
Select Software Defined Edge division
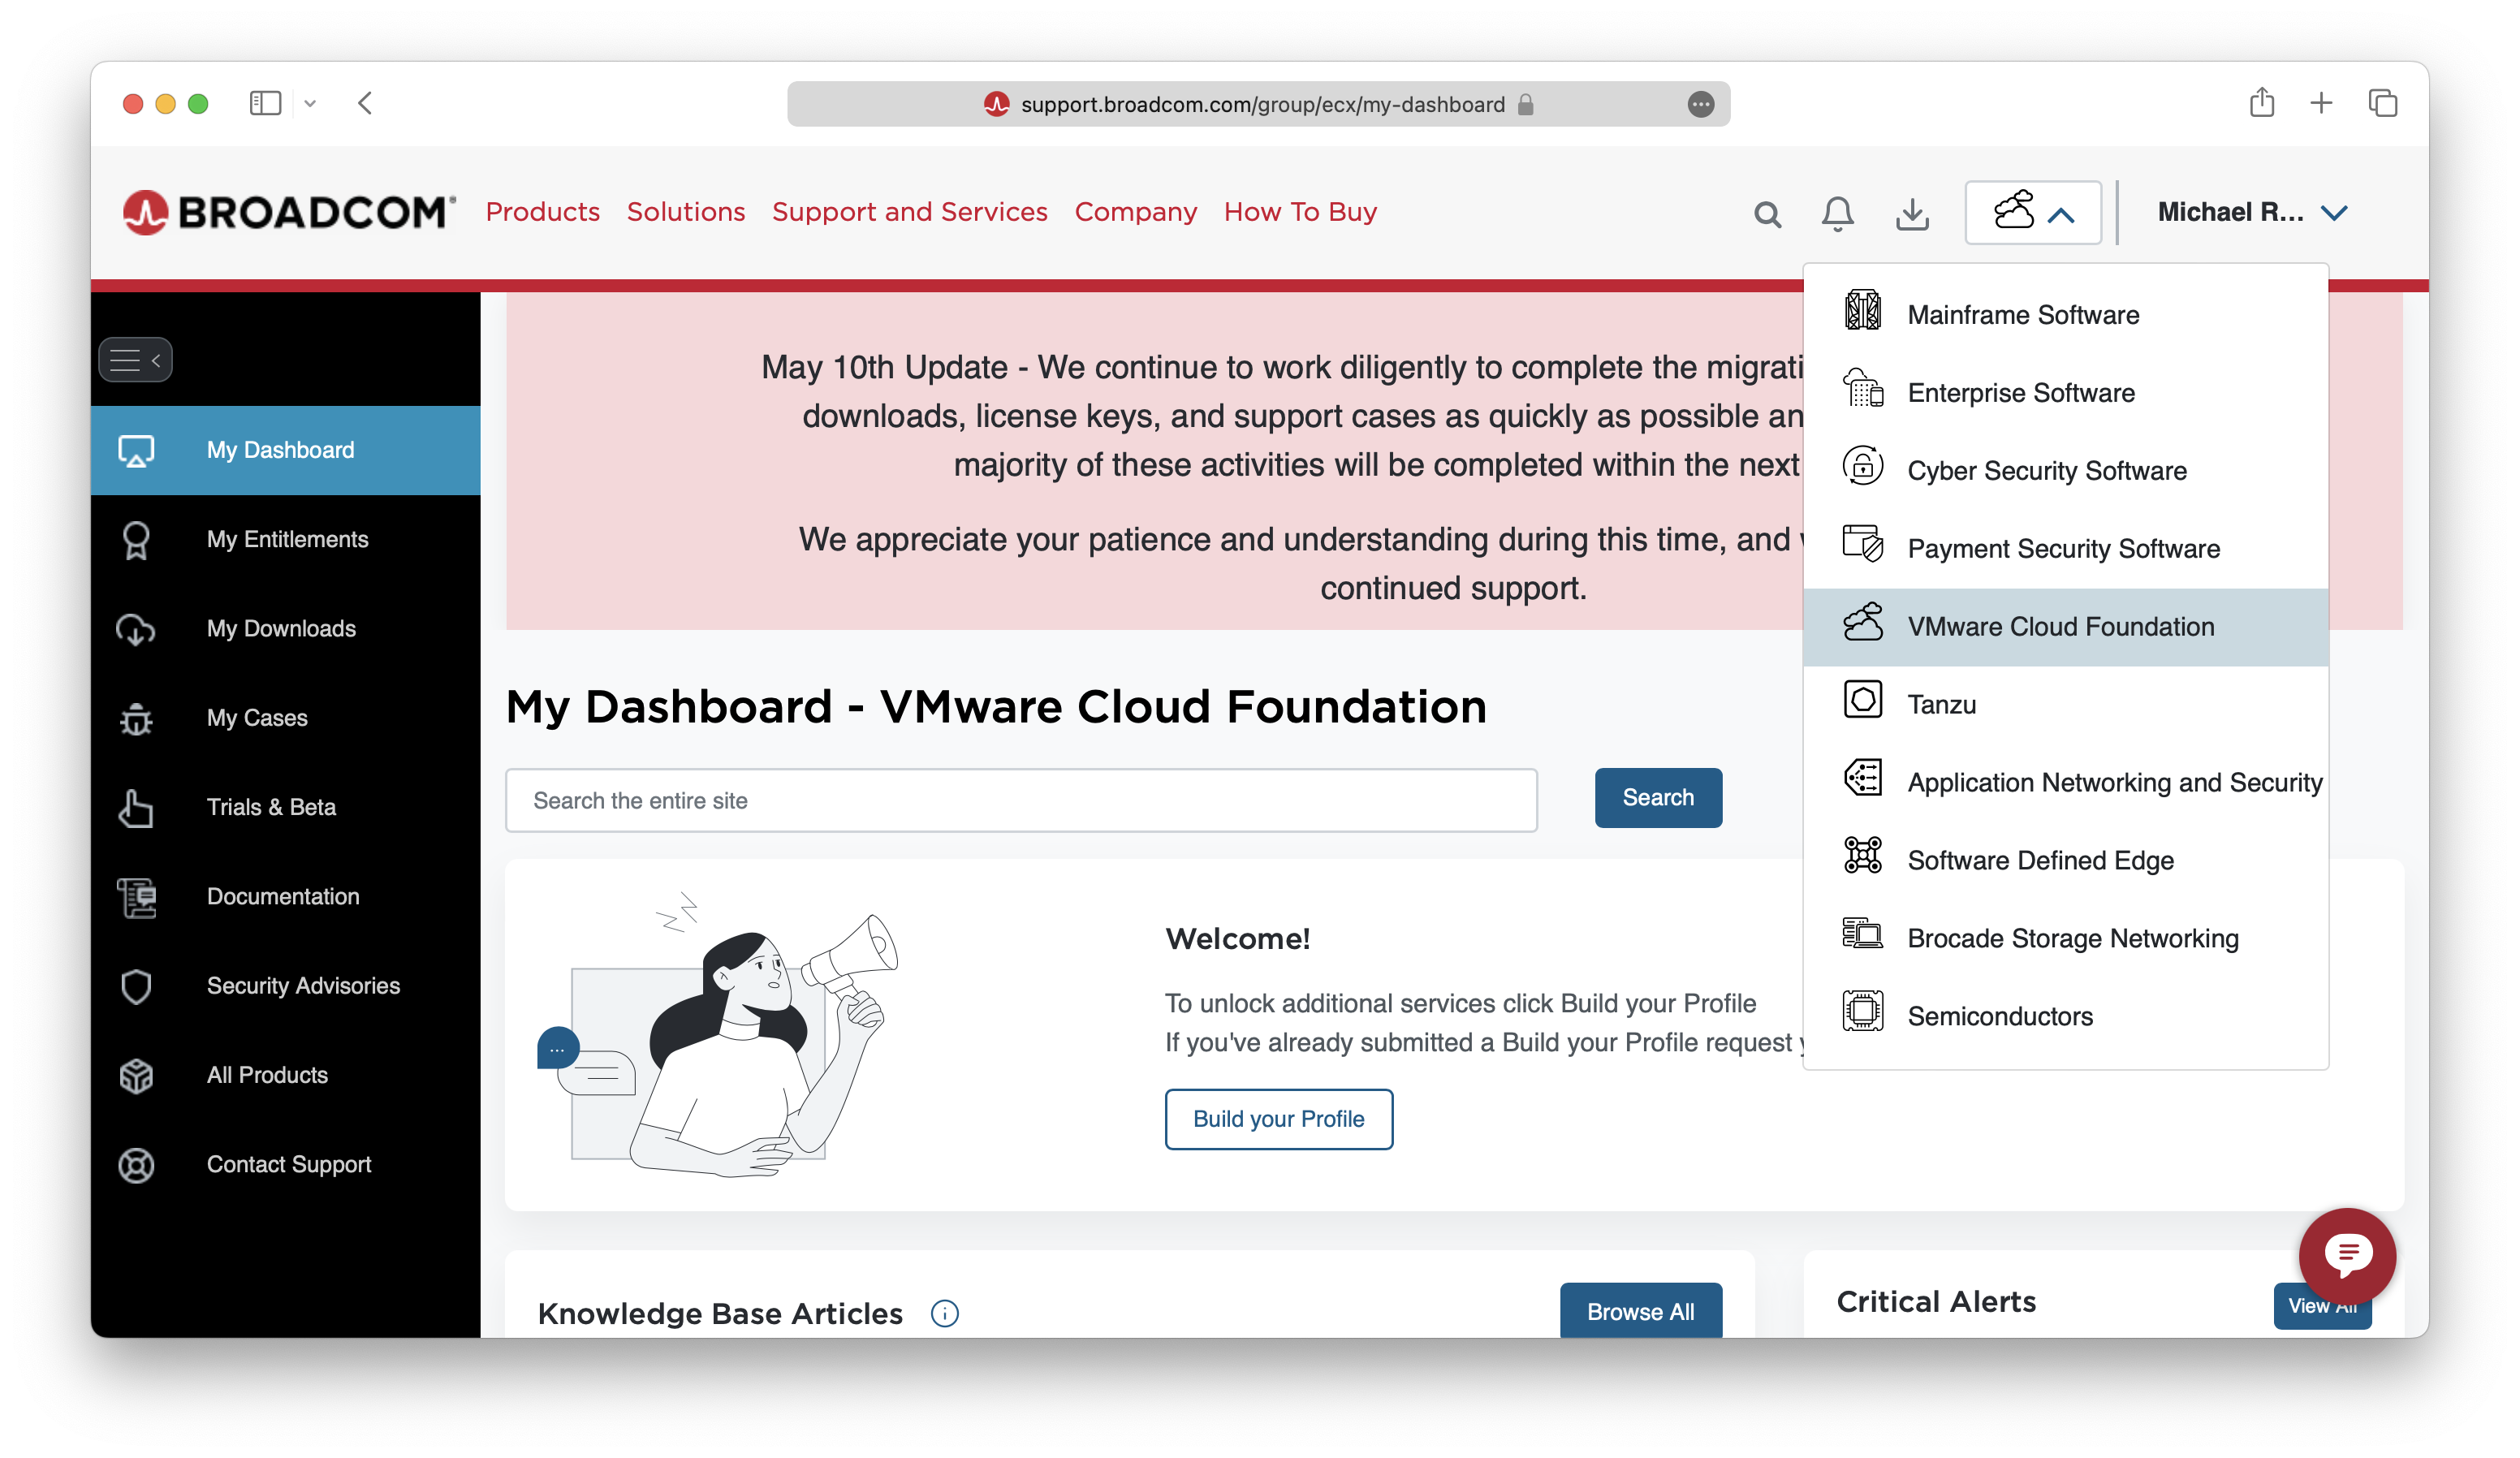(2065, 861)
